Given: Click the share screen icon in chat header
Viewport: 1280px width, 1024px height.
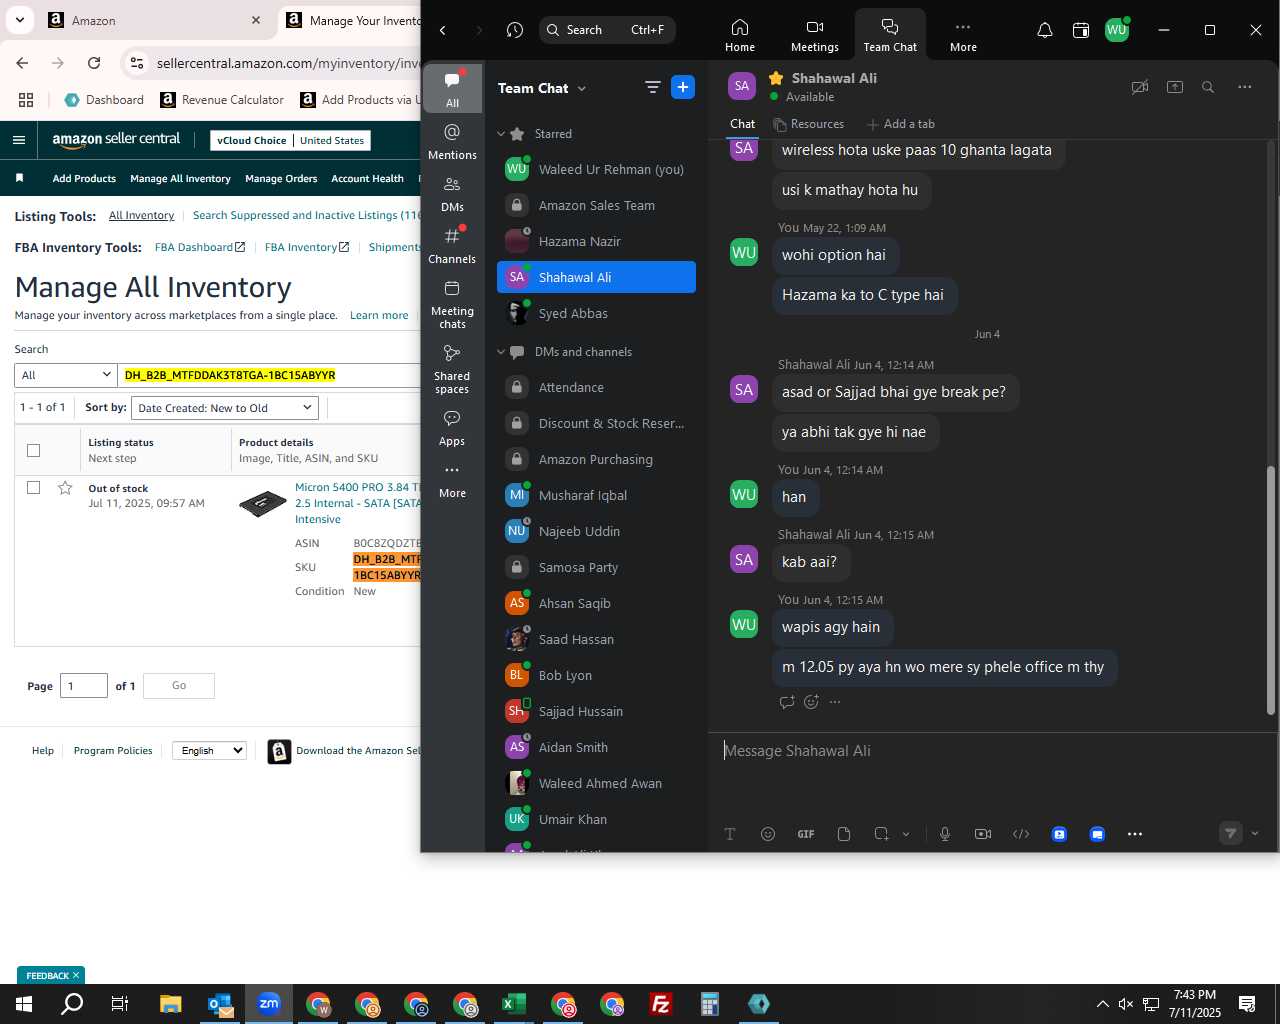Looking at the screenshot, I should [x=1175, y=87].
